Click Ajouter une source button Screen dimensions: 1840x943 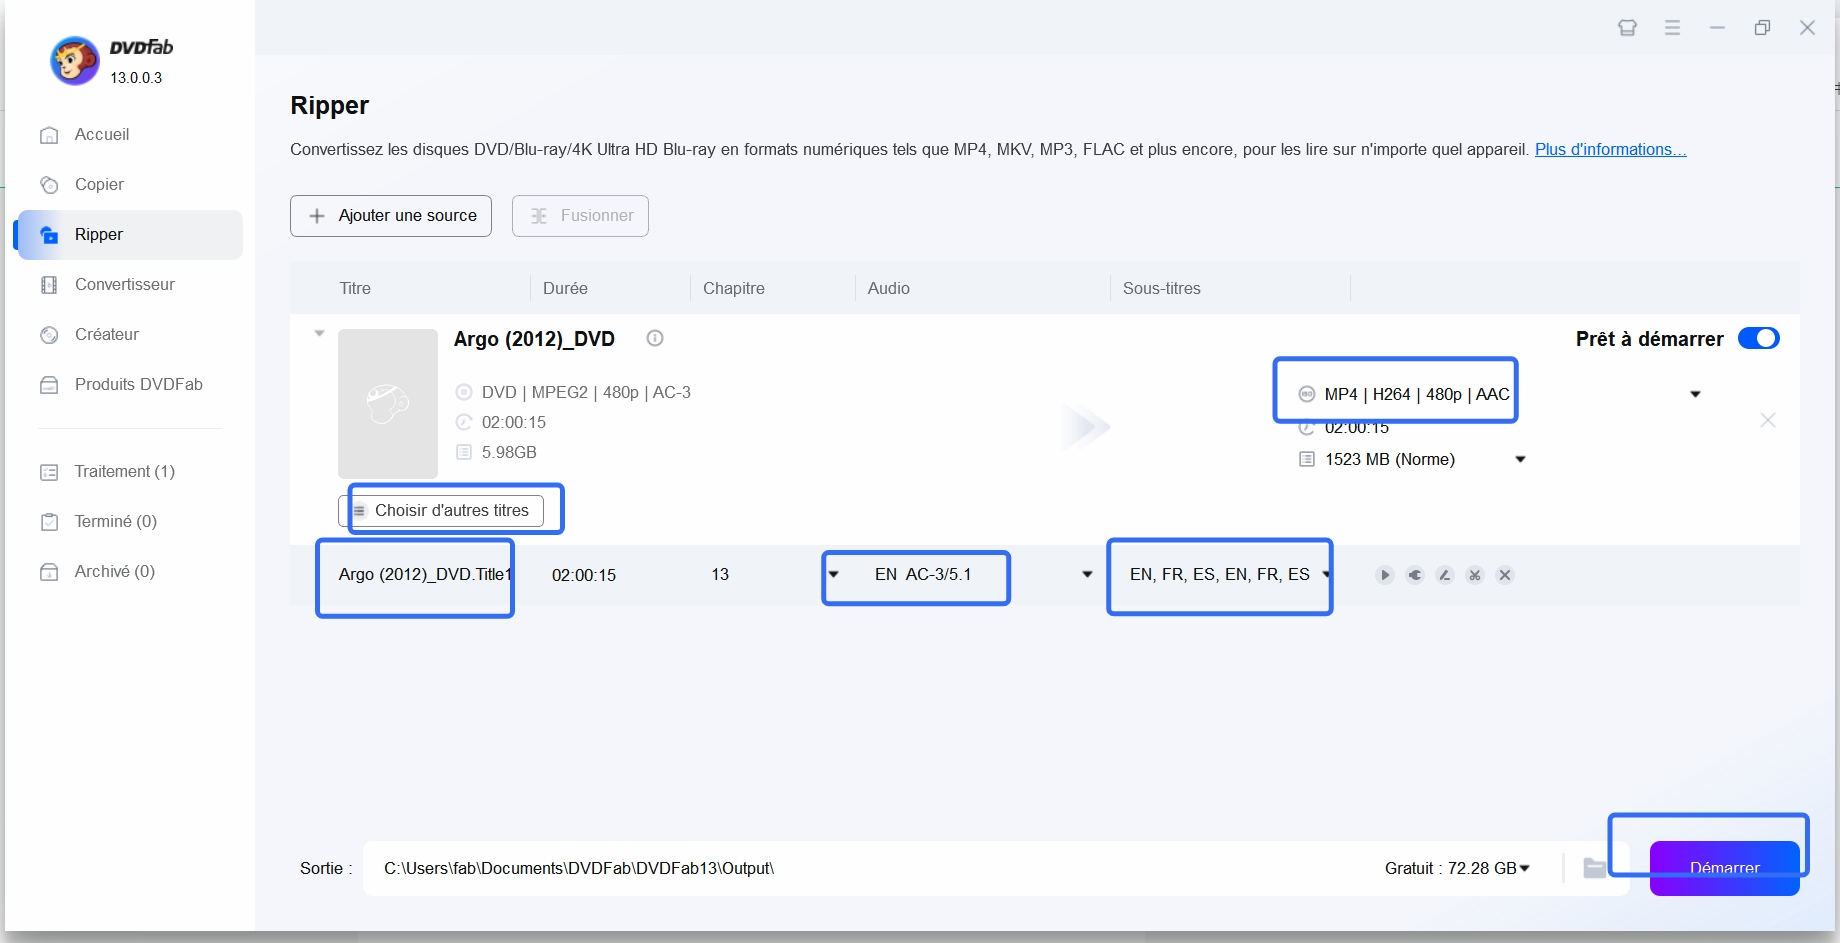click(391, 216)
